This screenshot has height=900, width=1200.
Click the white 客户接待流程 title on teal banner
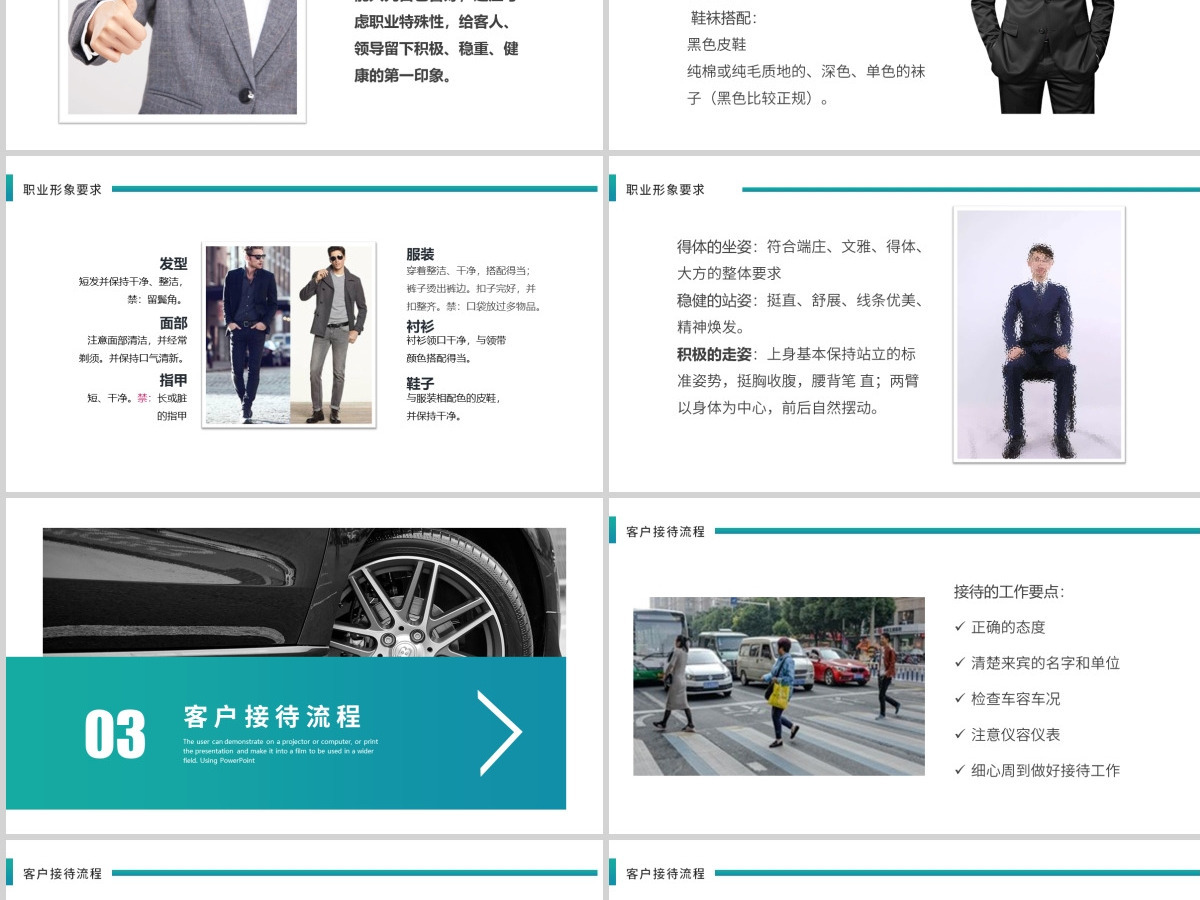pos(272,716)
